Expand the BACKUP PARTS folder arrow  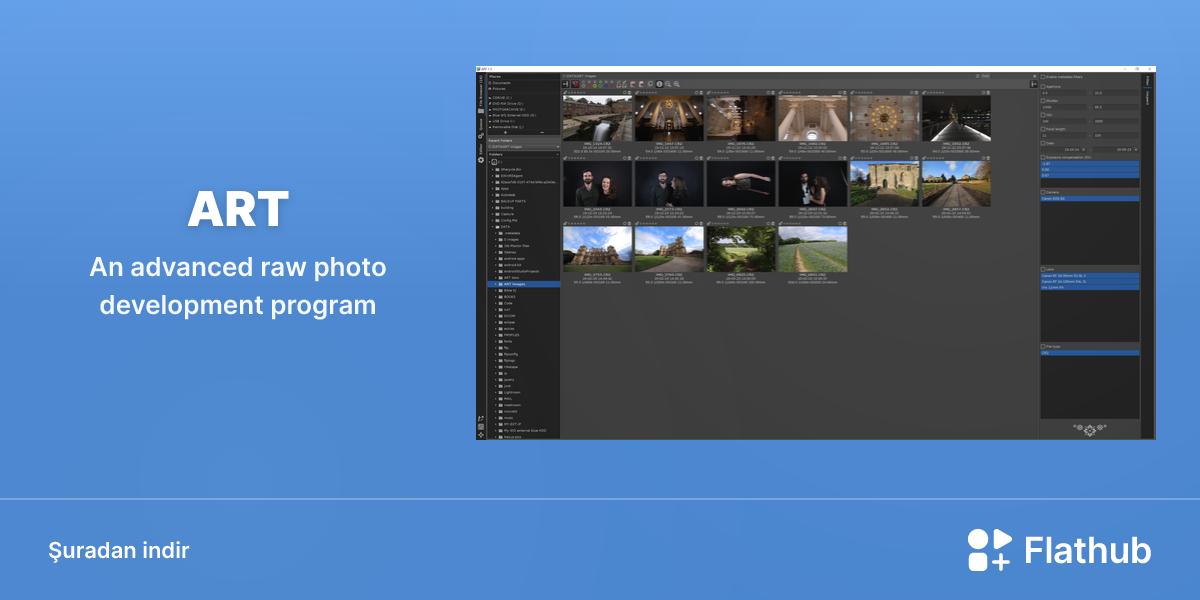491,201
